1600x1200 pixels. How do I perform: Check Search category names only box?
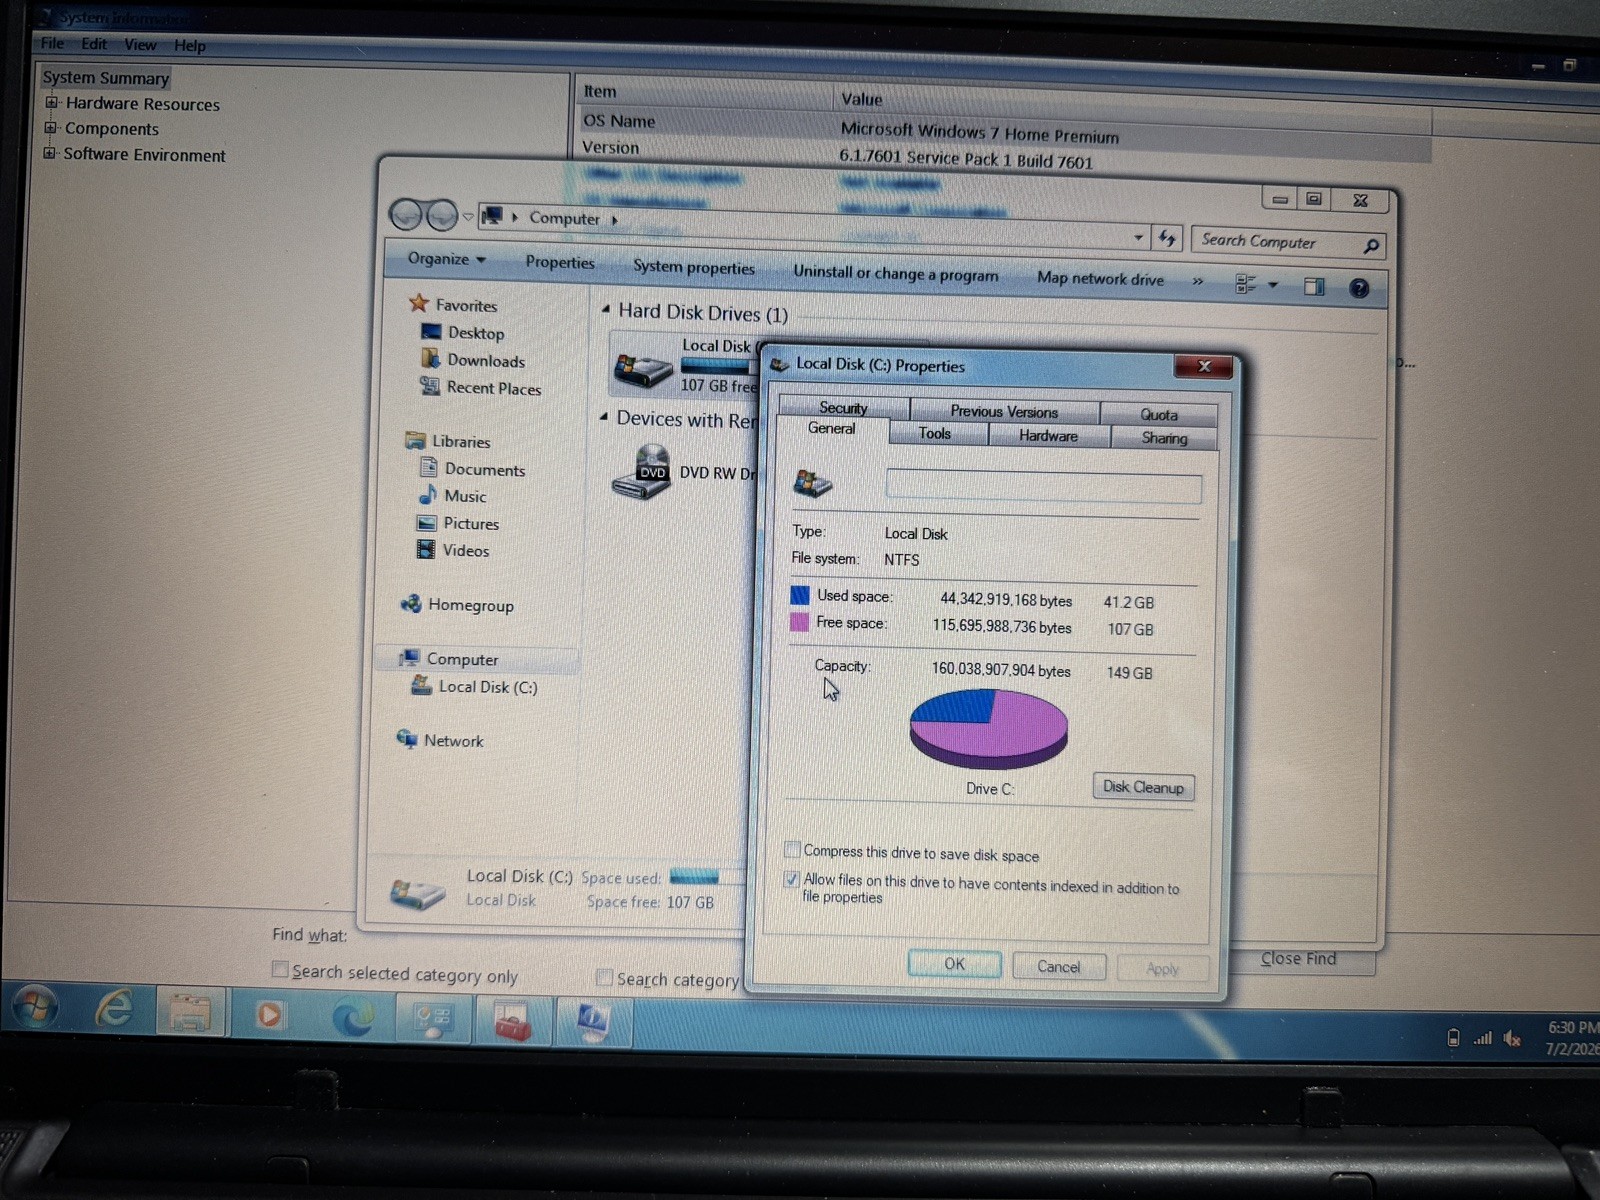(604, 977)
